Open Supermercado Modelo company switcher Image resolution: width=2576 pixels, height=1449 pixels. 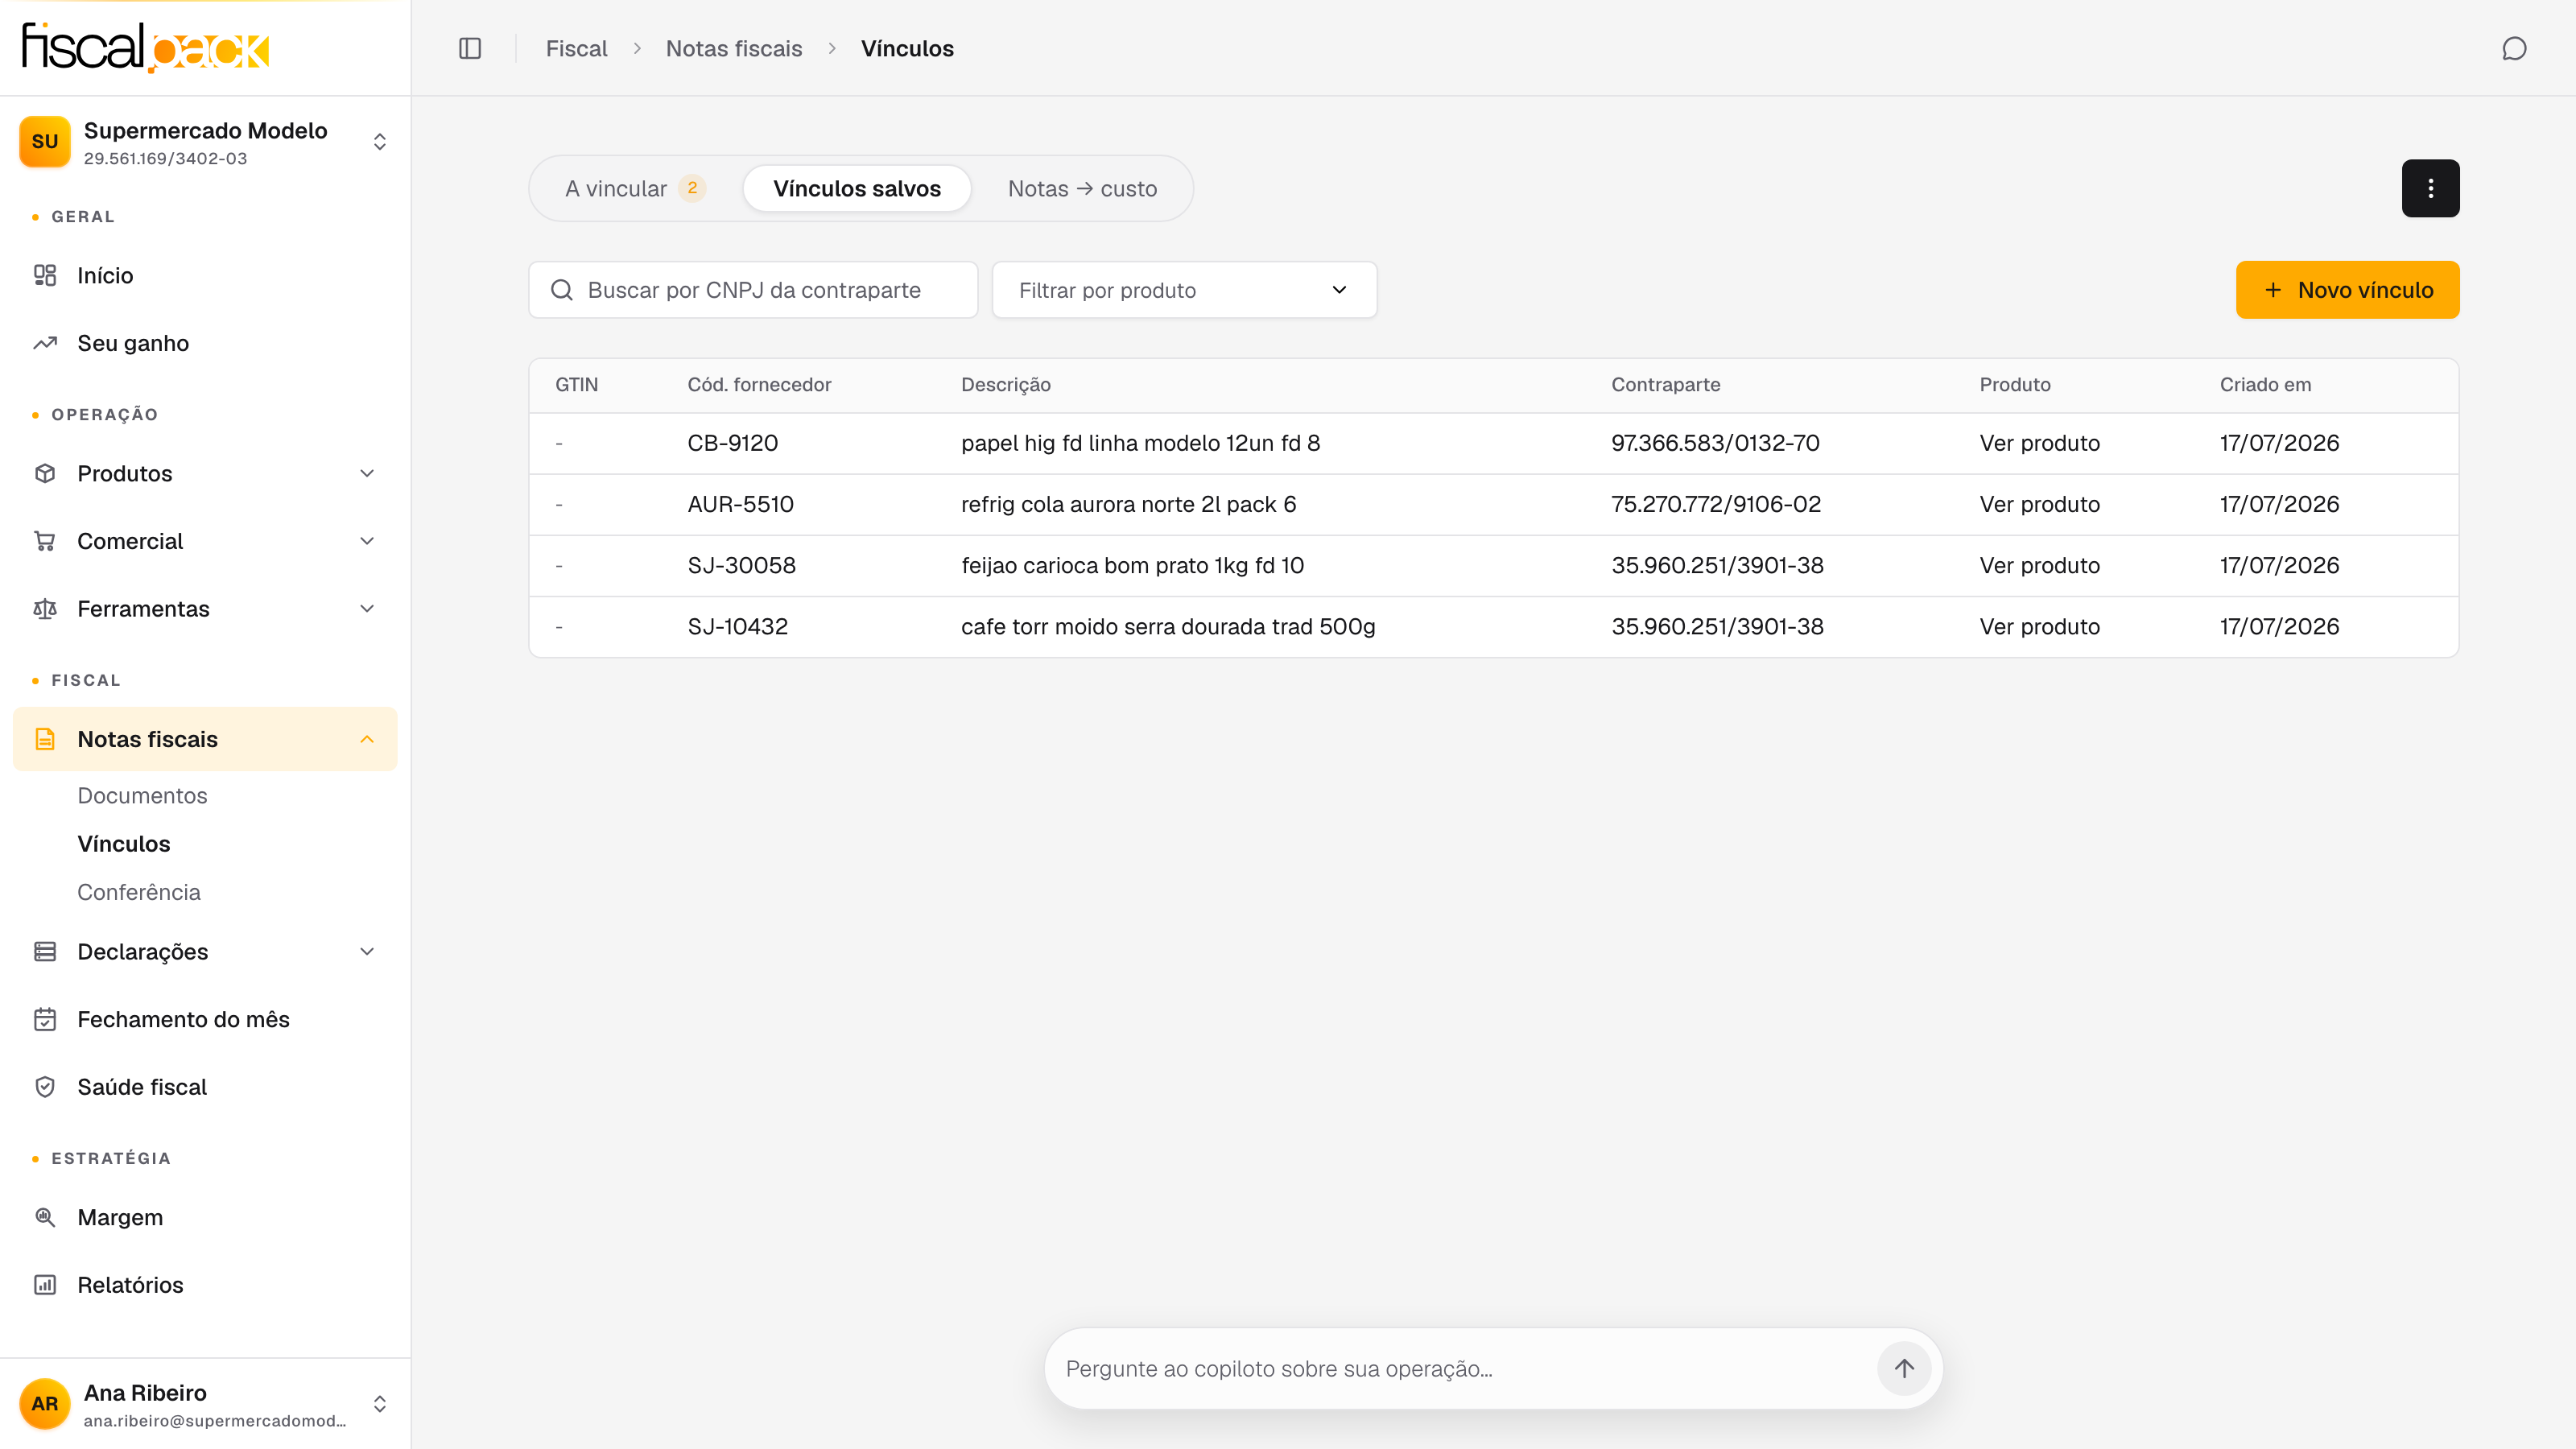(205, 142)
